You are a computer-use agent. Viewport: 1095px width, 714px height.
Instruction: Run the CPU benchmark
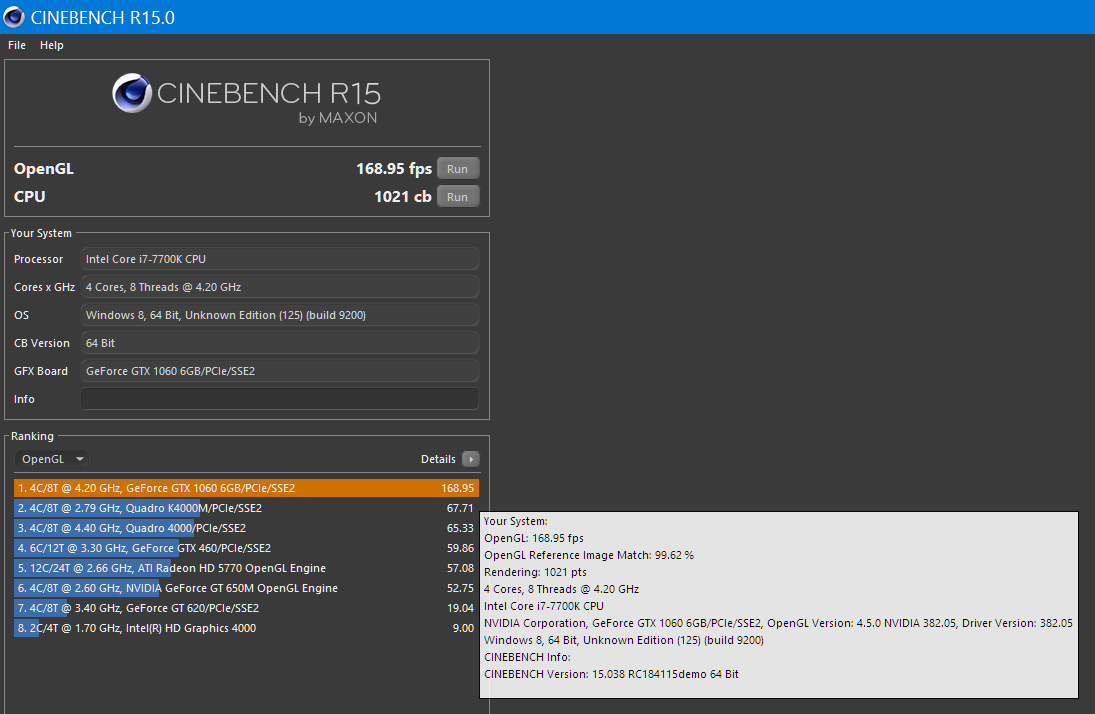click(x=458, y=197)
